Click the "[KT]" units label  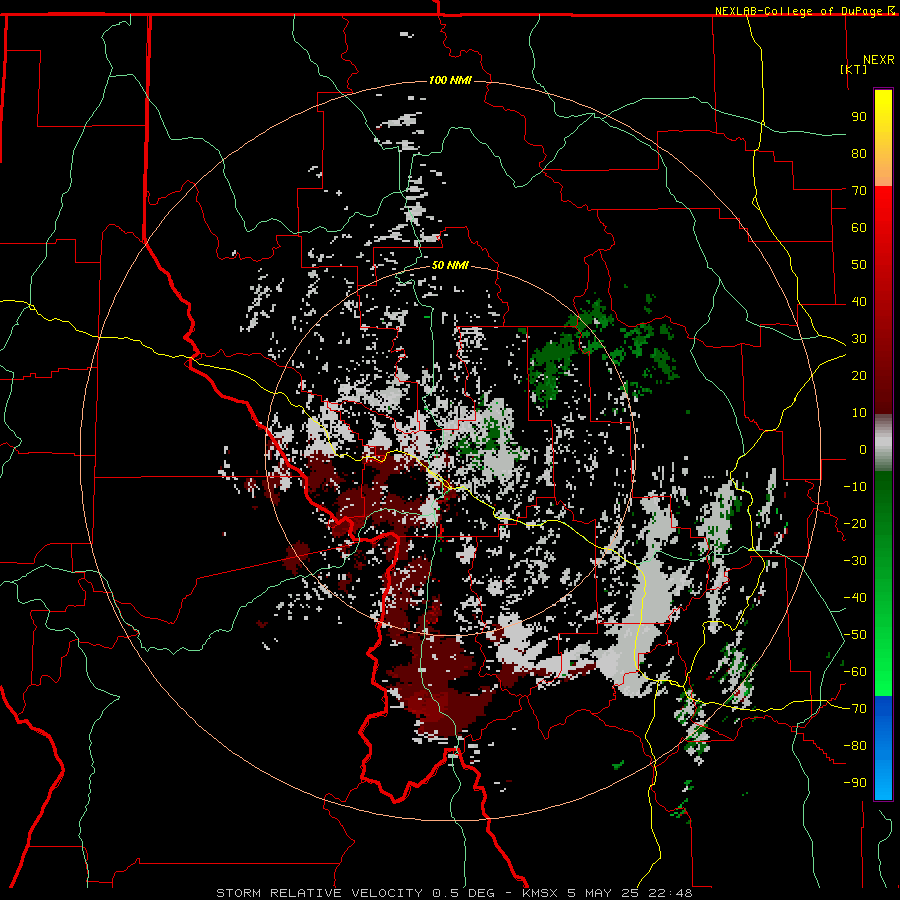point(854,69)
